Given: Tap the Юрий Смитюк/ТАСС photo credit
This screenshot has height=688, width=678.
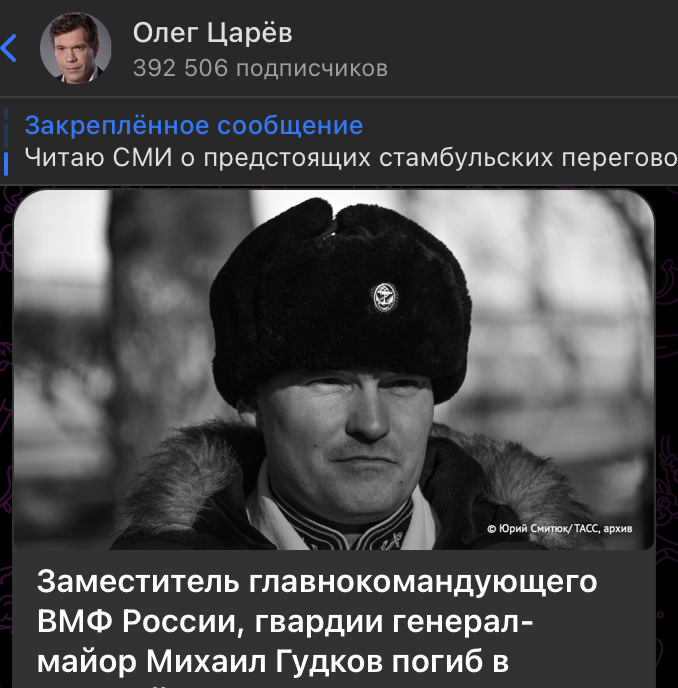Looking at the screenshot, I should click(x=560, y=529).
